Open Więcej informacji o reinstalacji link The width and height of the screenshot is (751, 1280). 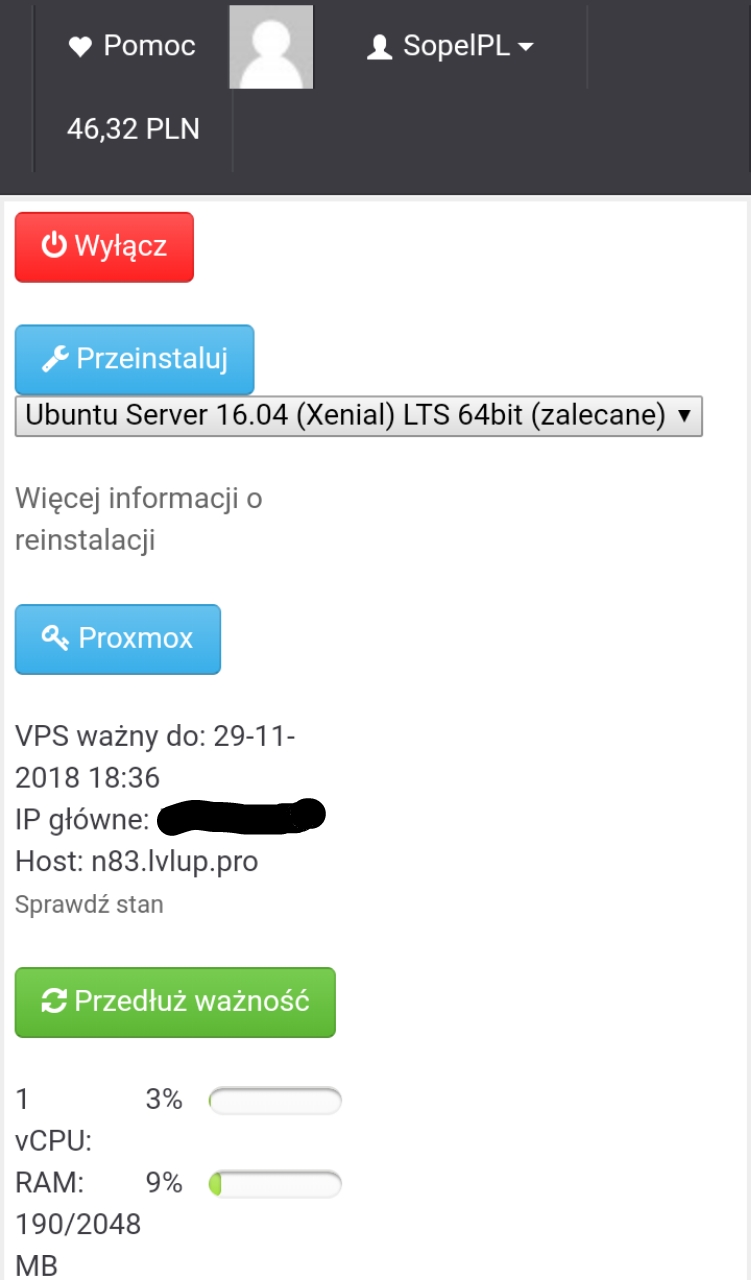pyautogui.click(x=139, y=519)
